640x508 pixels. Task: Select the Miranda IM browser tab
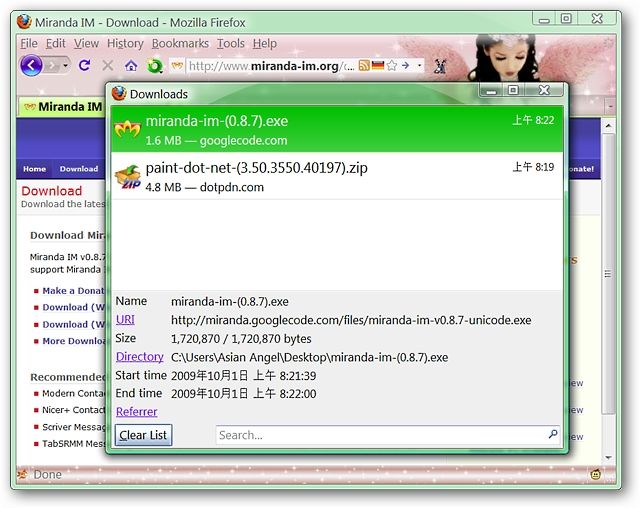62,107
